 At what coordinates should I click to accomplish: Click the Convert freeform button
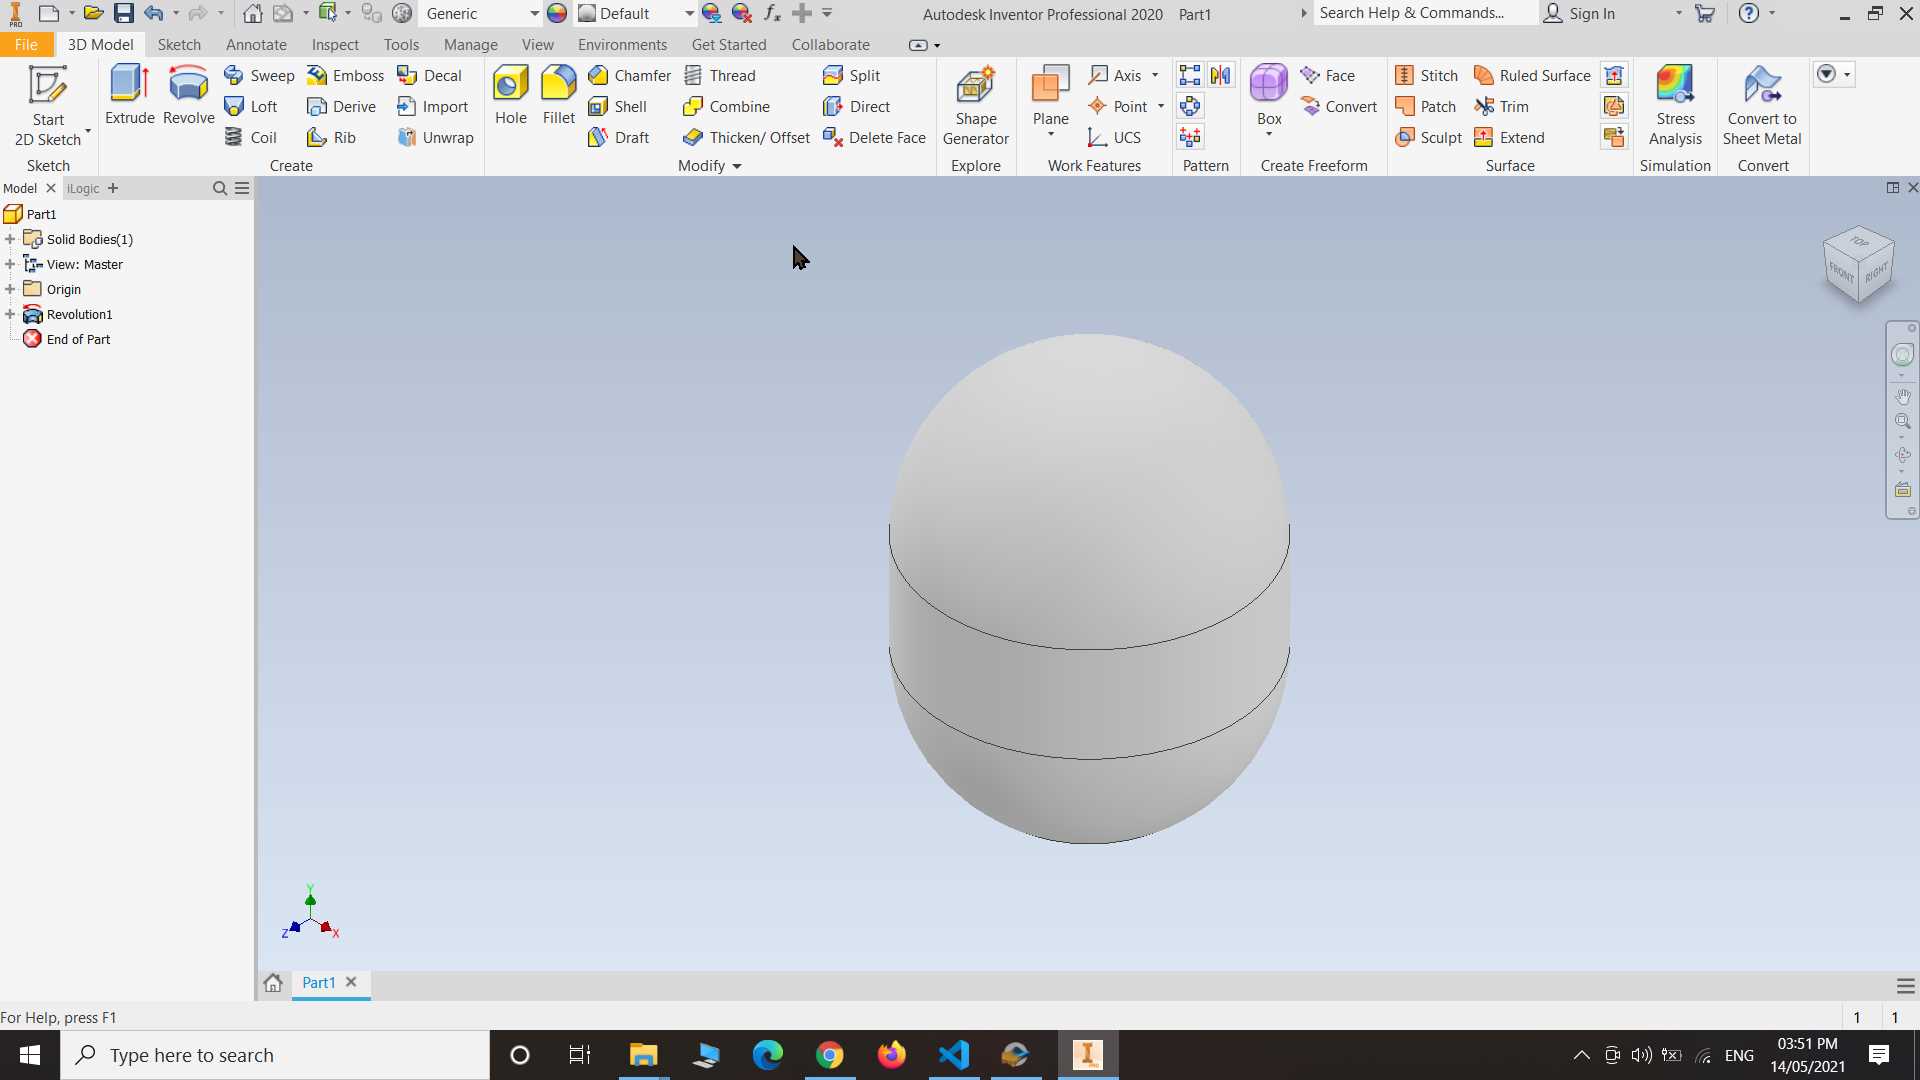1338,107
